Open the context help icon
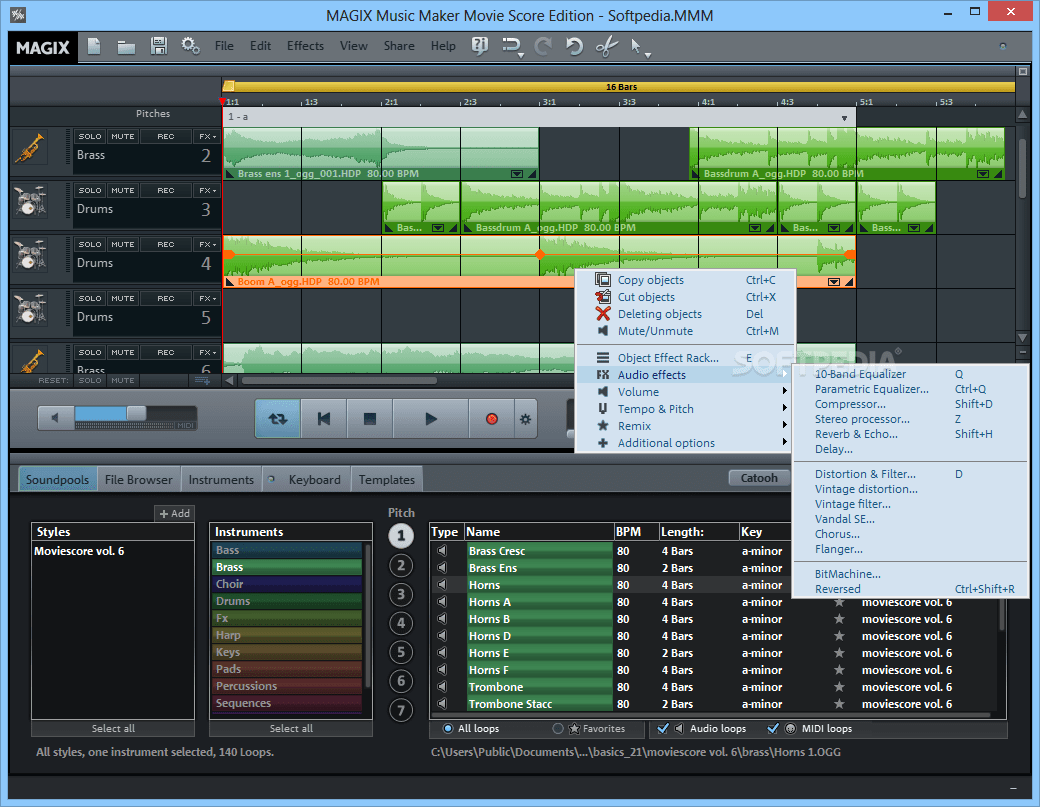The width and height of the screenshot is (1040, 807). (480, 47)
